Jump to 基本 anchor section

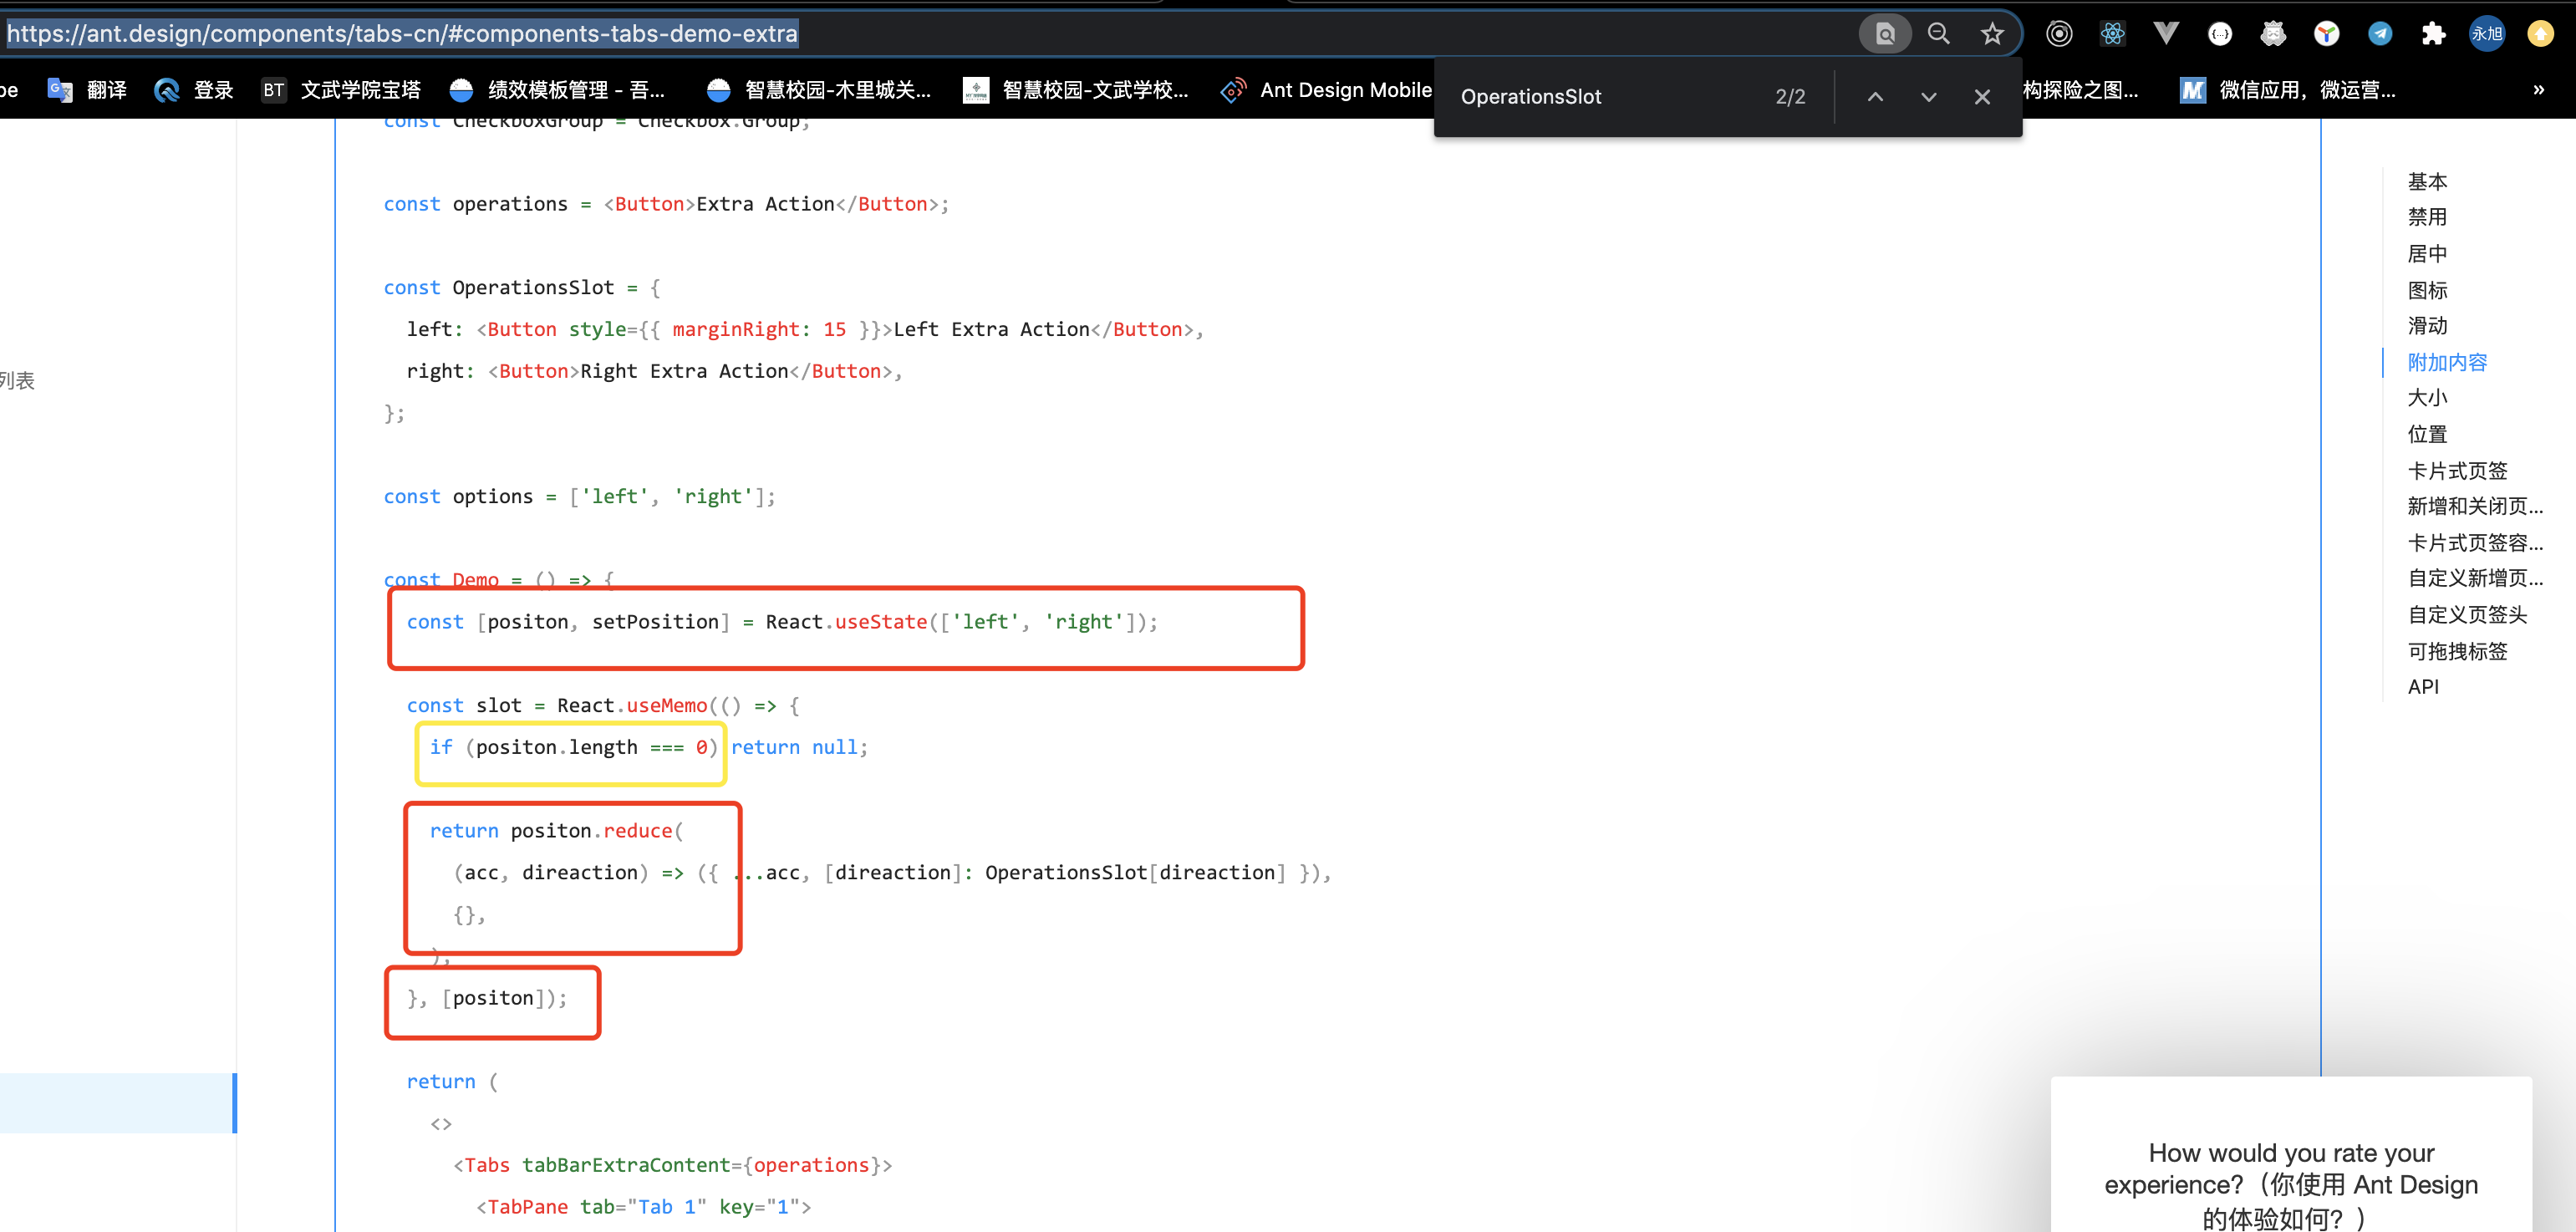click(2427, 181)
